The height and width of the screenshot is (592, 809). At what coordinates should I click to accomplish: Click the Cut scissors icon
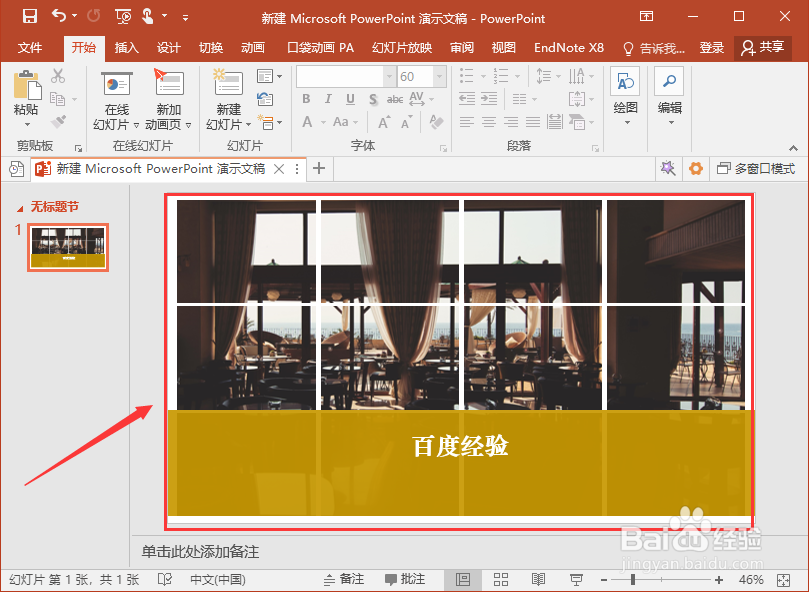point(58,76)
